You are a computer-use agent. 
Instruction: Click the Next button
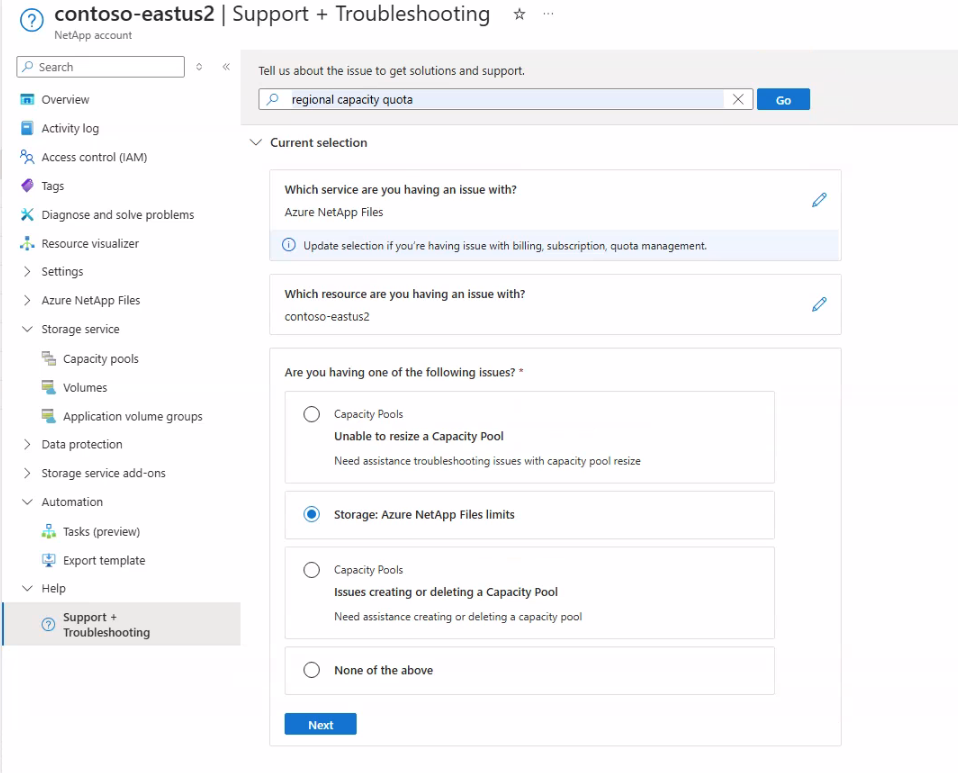pos(320,724)
